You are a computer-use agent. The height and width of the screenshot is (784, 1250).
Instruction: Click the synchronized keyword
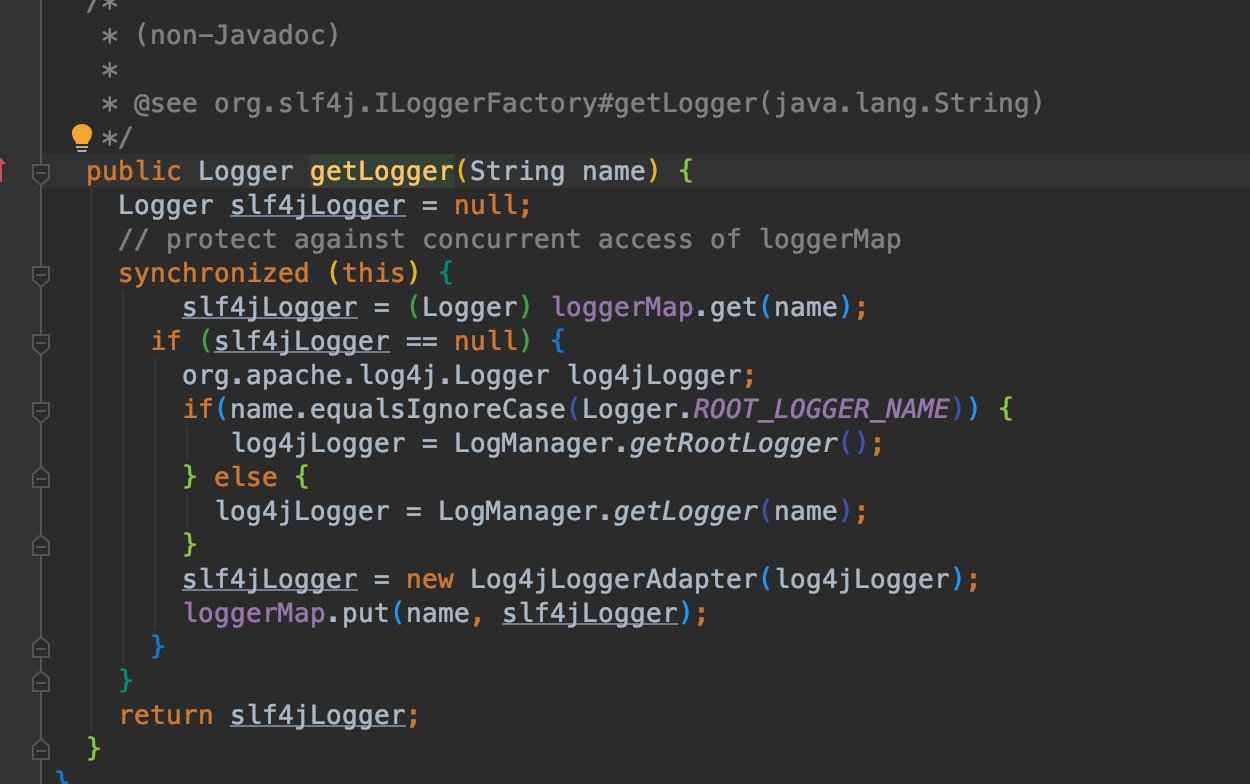click(214, 273)
